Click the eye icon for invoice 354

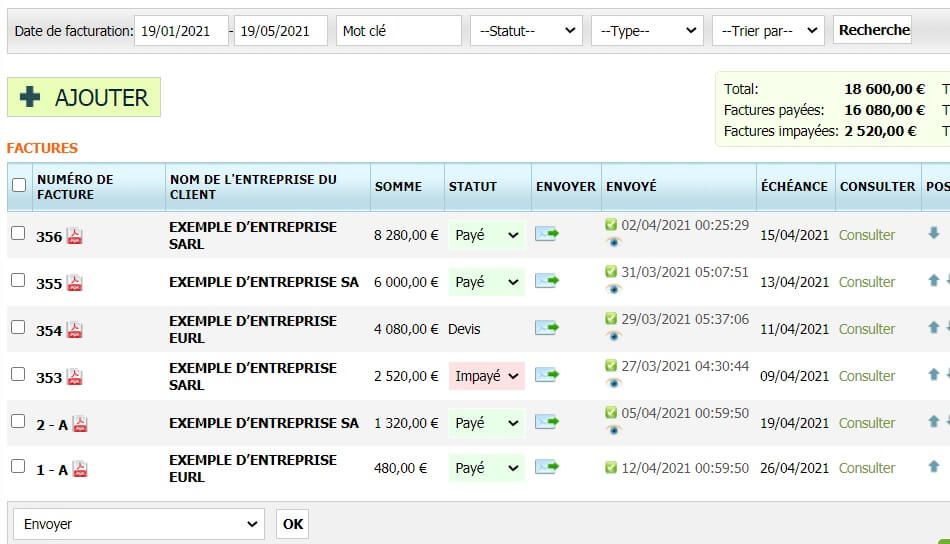pos(613,336)
